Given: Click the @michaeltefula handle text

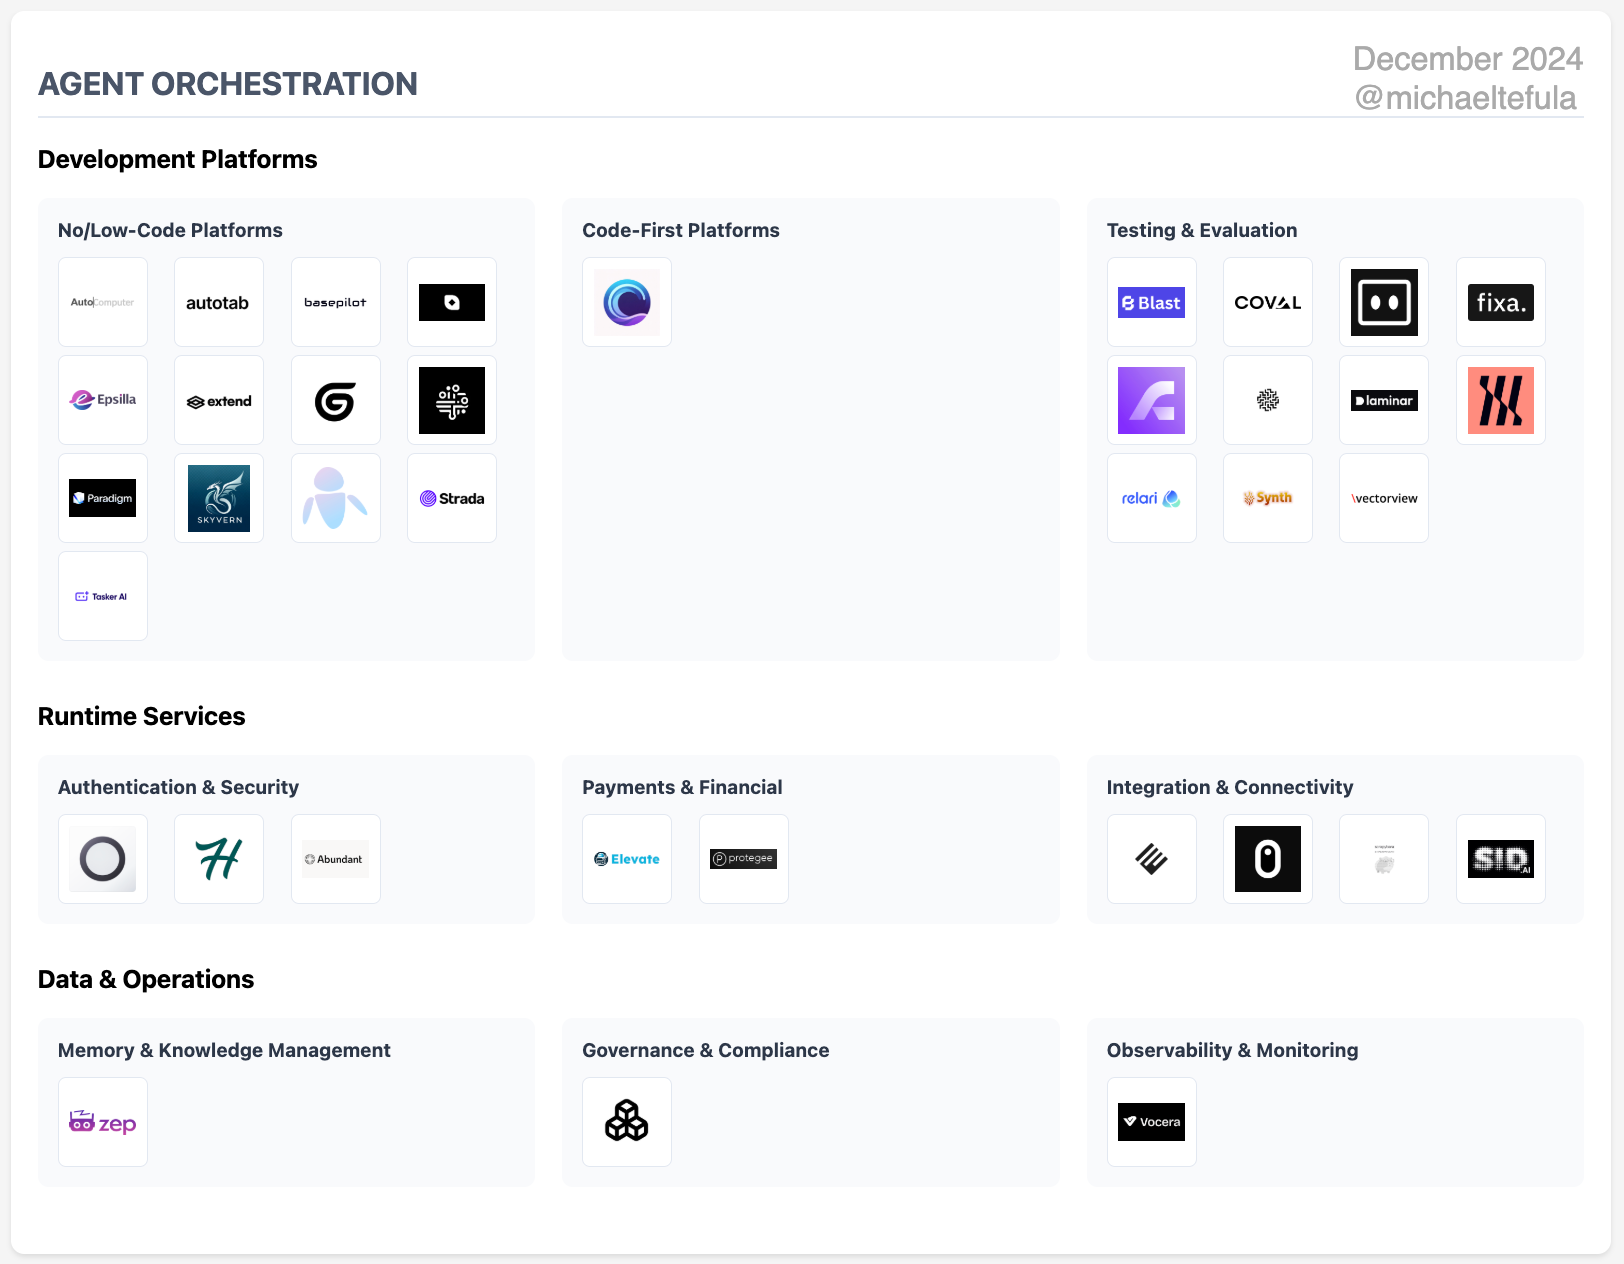Looking at the screenshot, I should click(1465, 98).
